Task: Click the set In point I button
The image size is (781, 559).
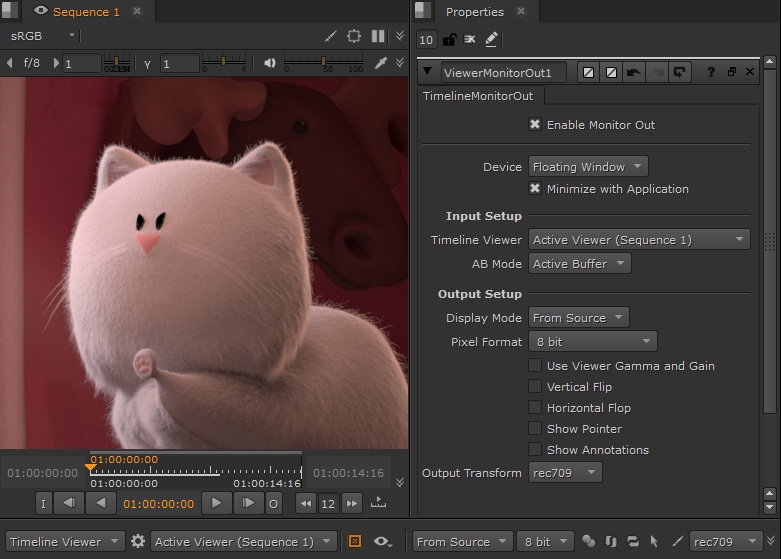Action: [43, 503]
